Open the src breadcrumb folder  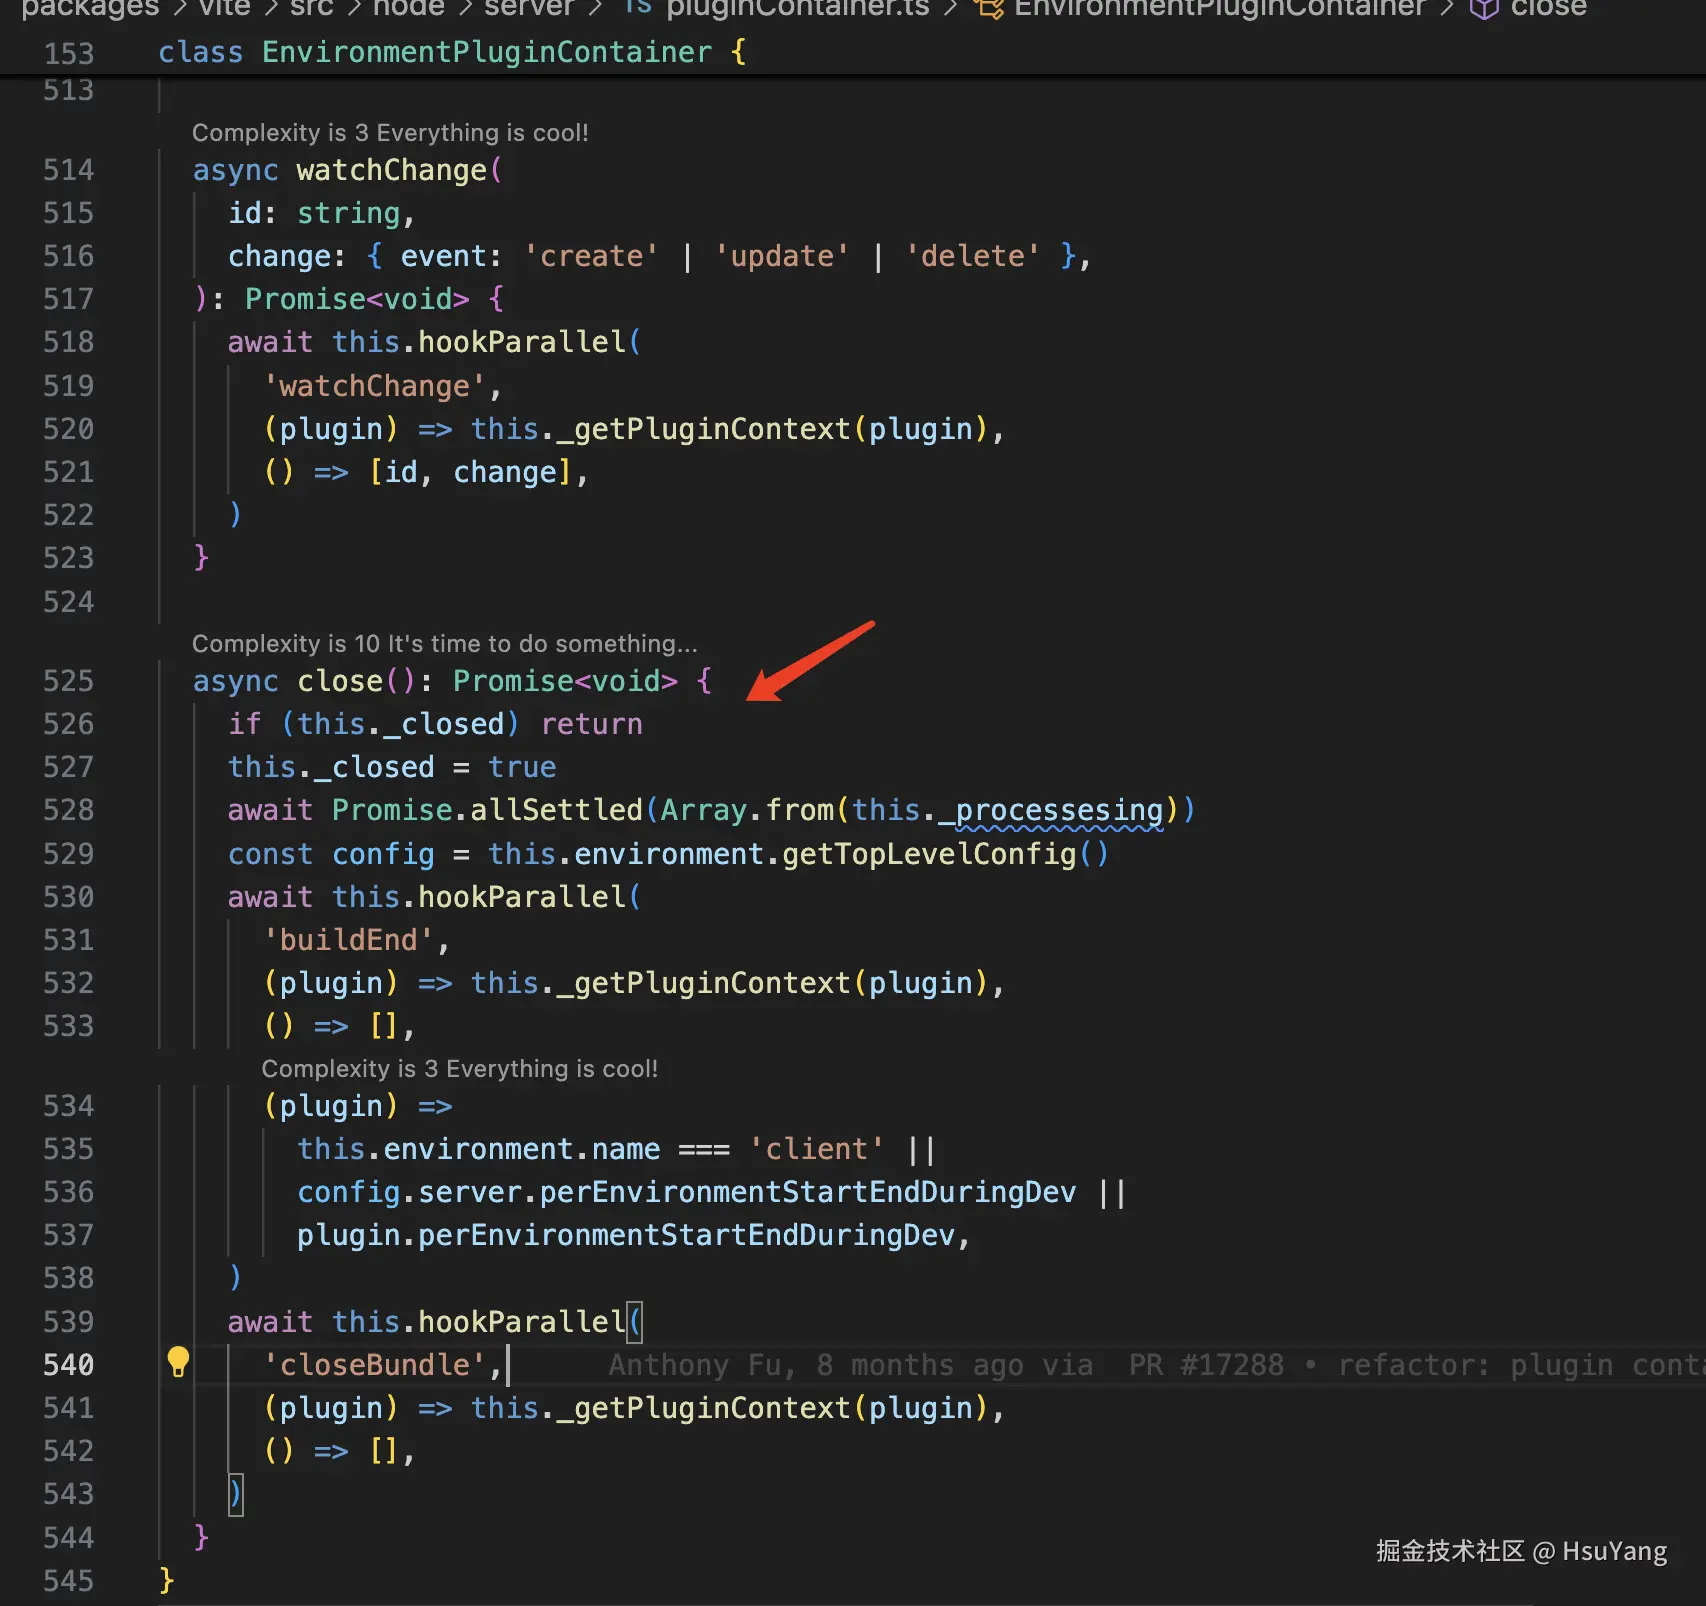point(312,8)
